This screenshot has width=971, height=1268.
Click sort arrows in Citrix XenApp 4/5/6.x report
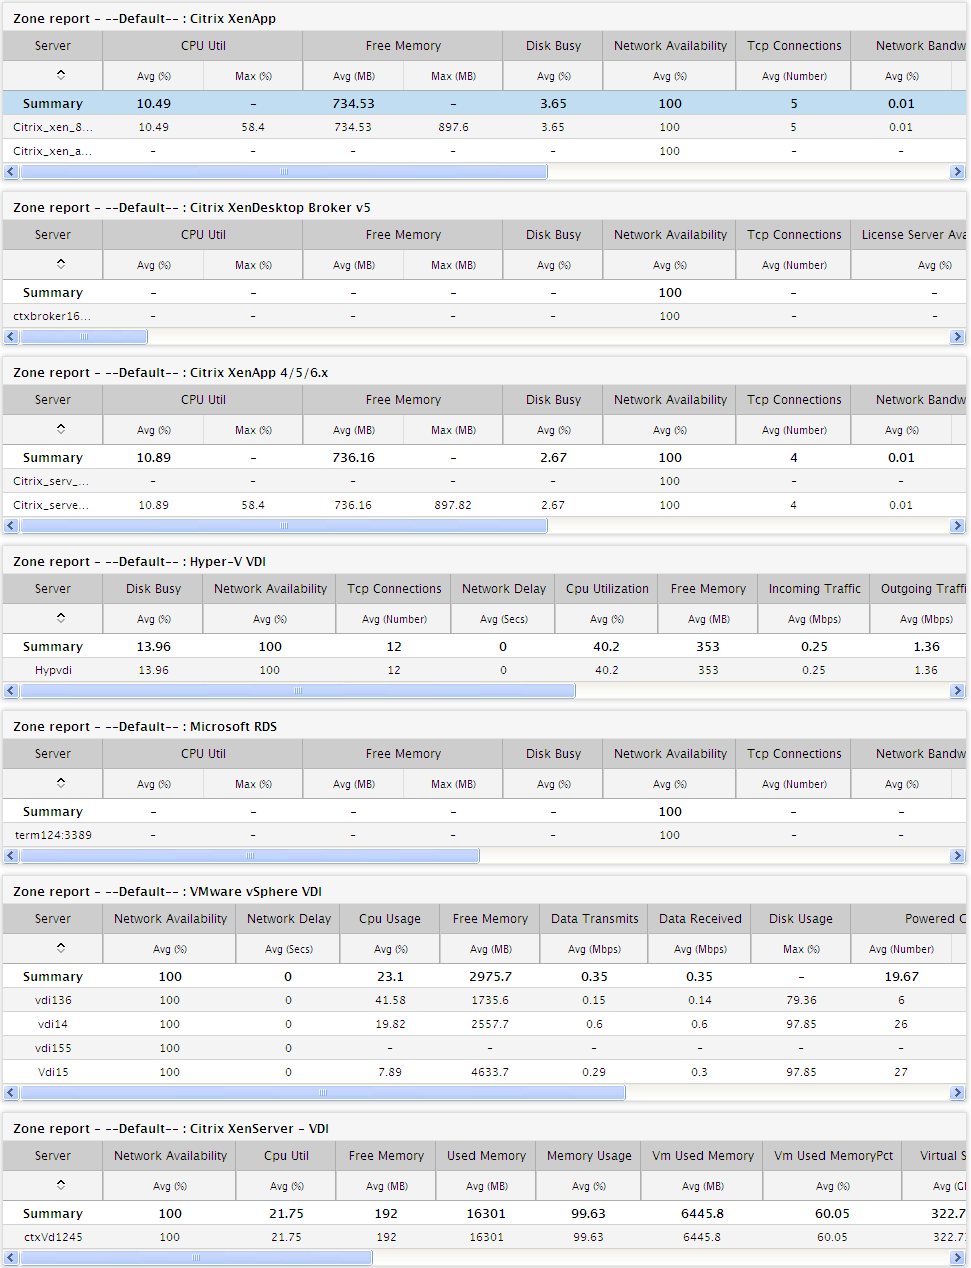tap(61, 428)
